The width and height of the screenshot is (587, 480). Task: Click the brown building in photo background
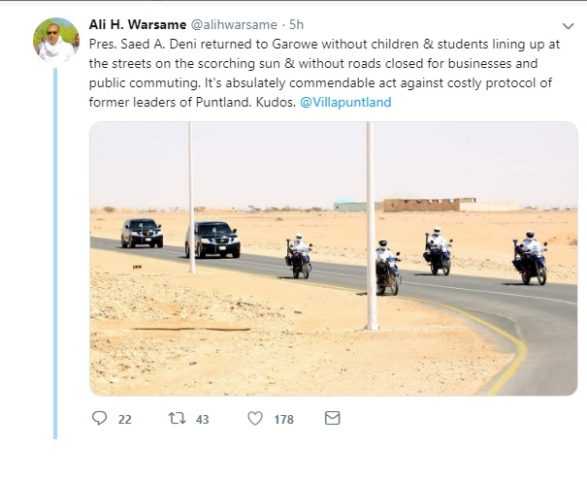(422, 205)
